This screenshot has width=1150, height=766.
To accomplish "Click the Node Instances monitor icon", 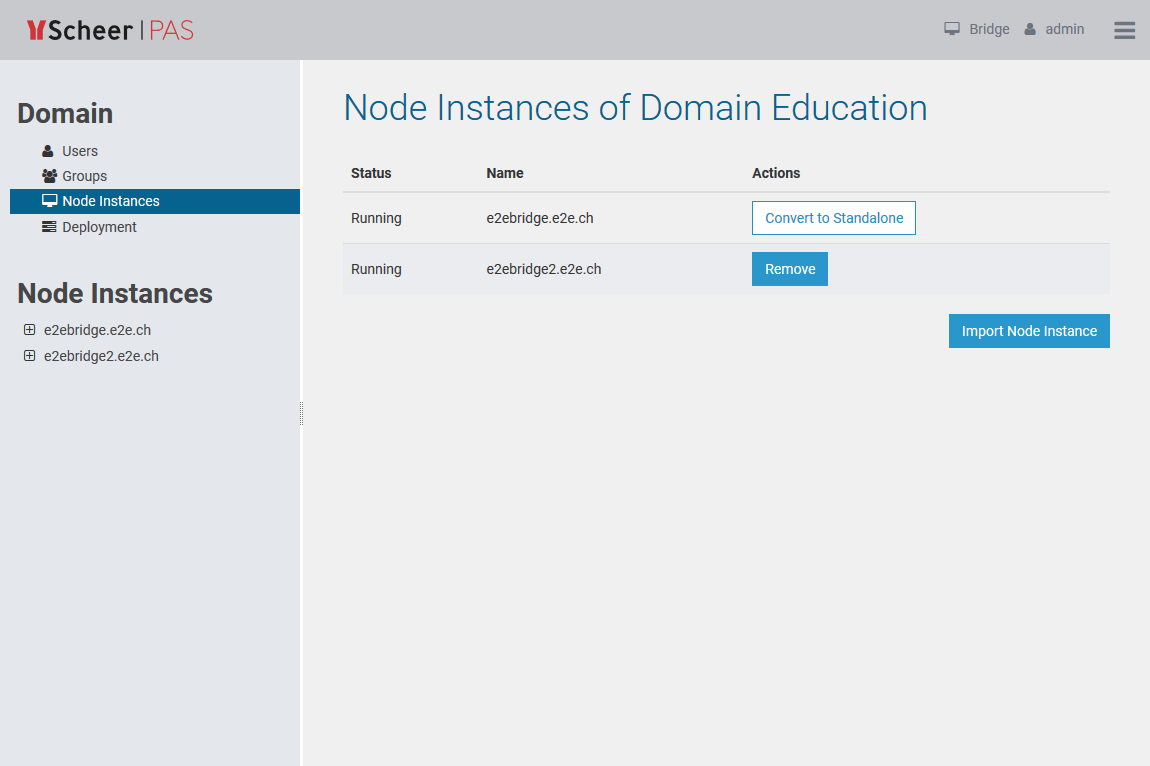I will pos(48,200).
